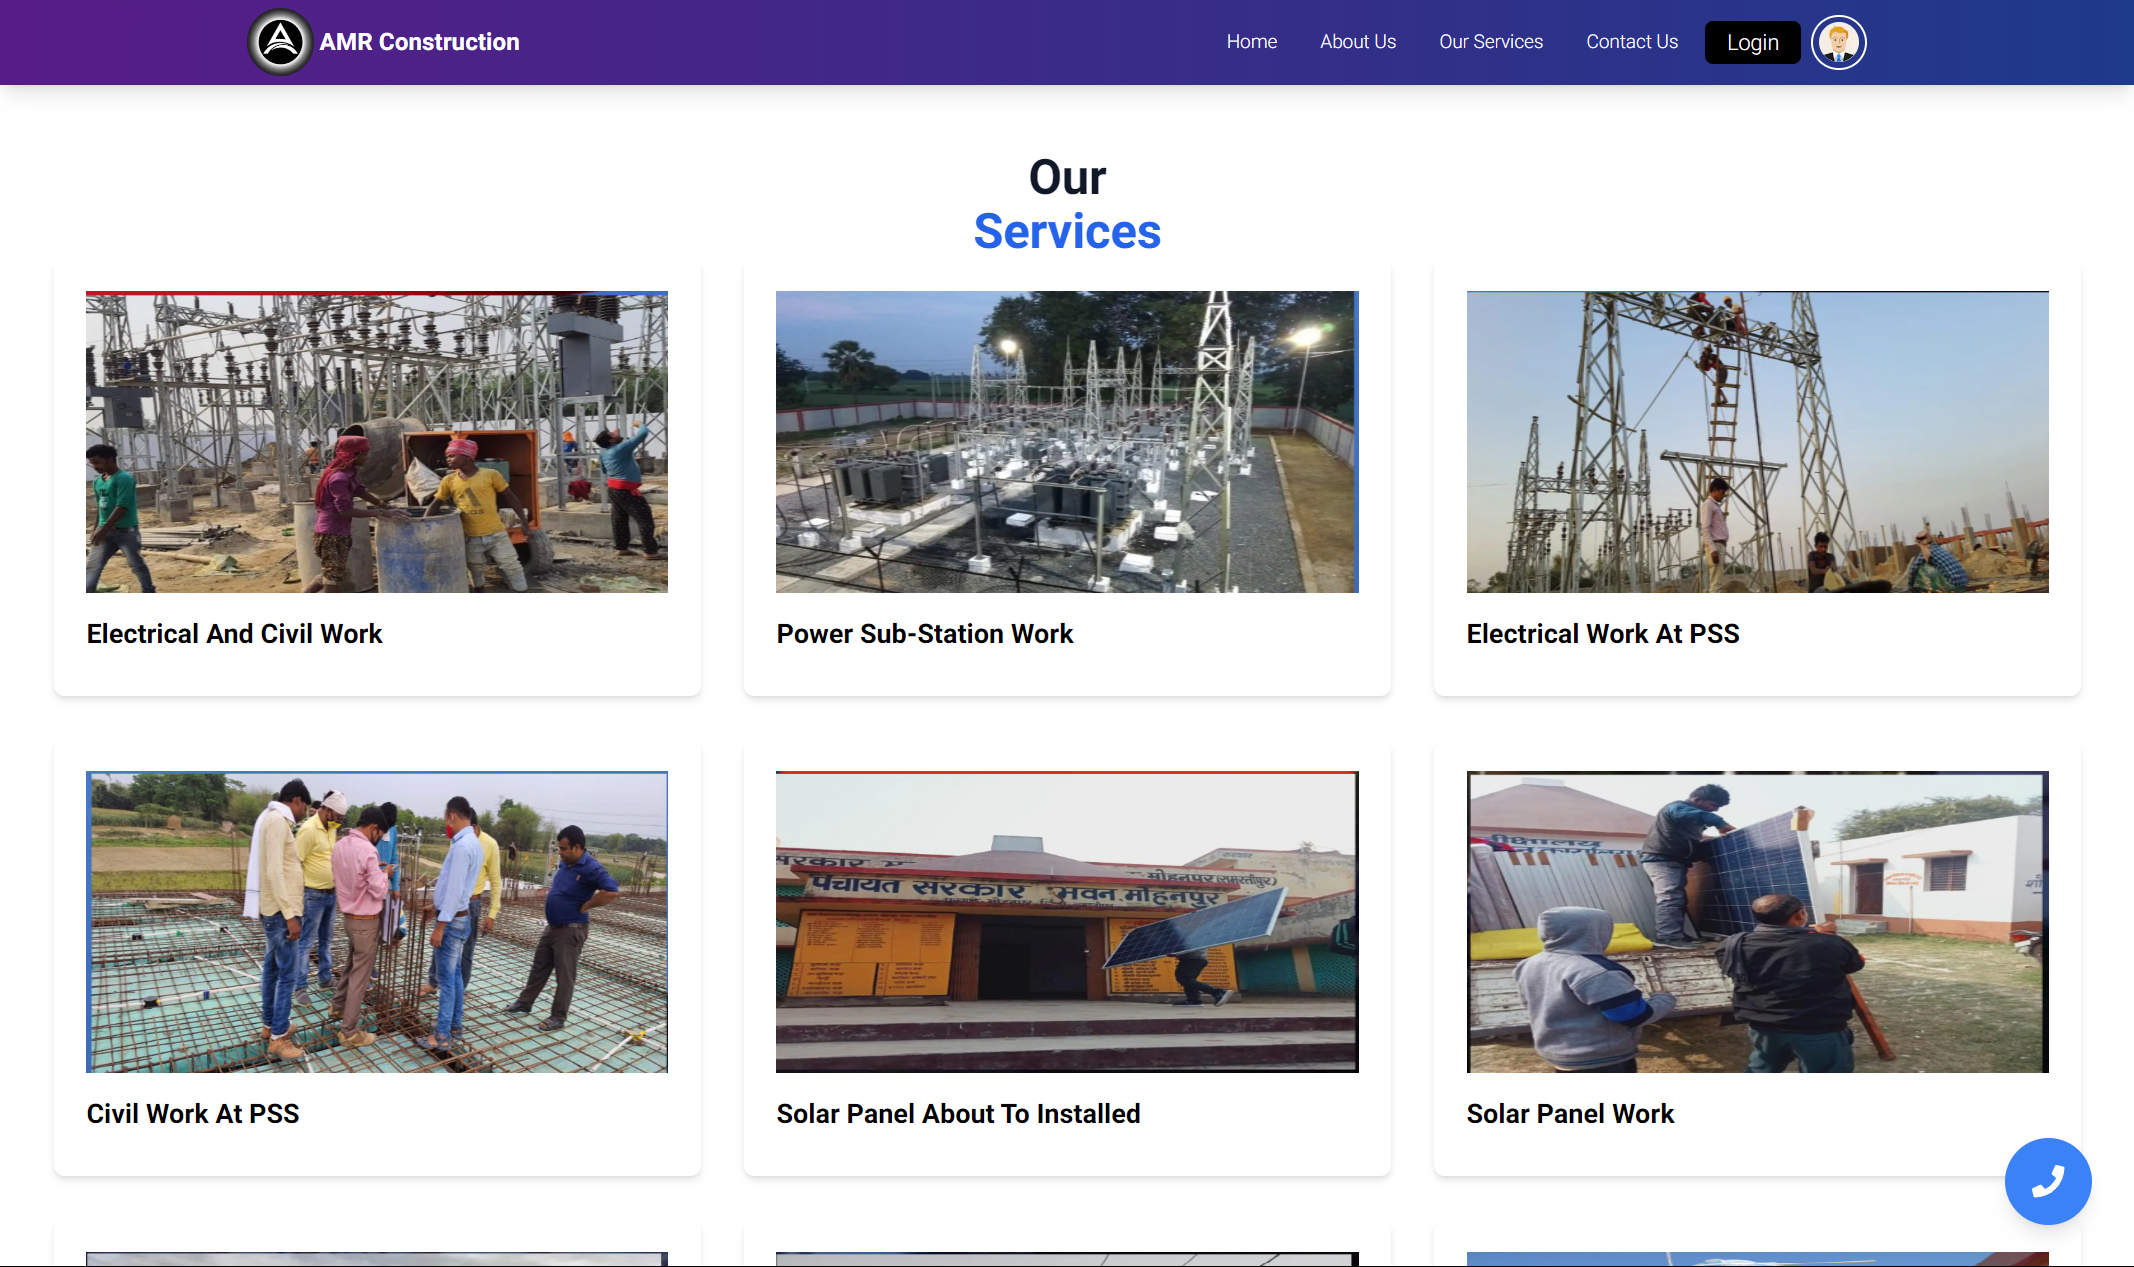View the Civil Work At PSS photo
Screen dimensions: 2134x1267
(x=377, y=922)
